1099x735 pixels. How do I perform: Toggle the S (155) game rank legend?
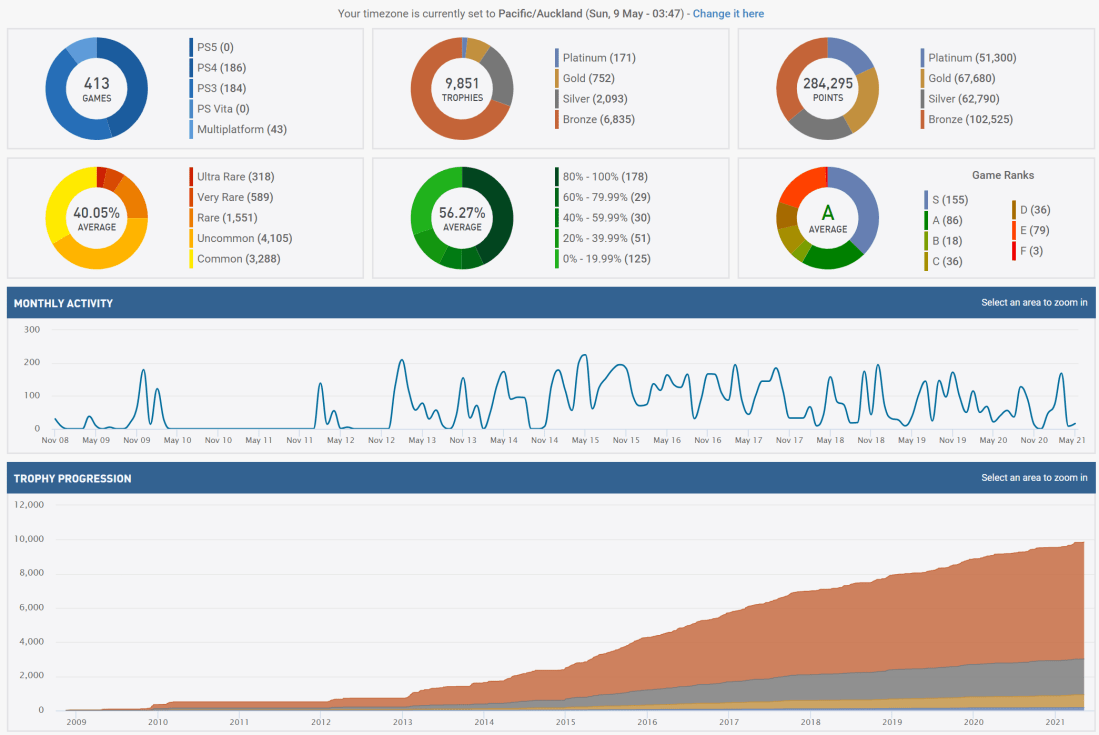point(948,200)
